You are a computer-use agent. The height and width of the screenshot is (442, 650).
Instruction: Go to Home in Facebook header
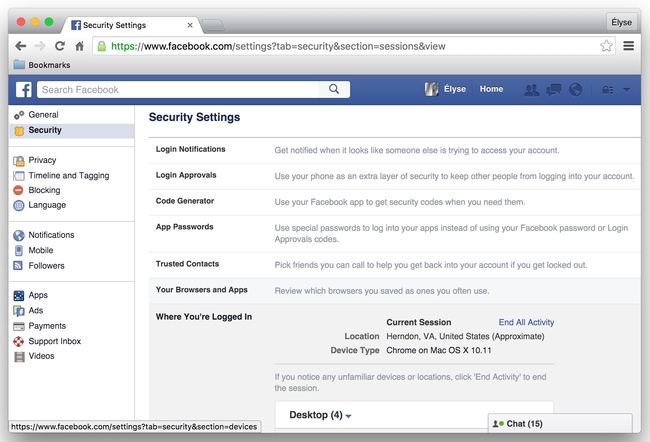[x=491, y=89]
